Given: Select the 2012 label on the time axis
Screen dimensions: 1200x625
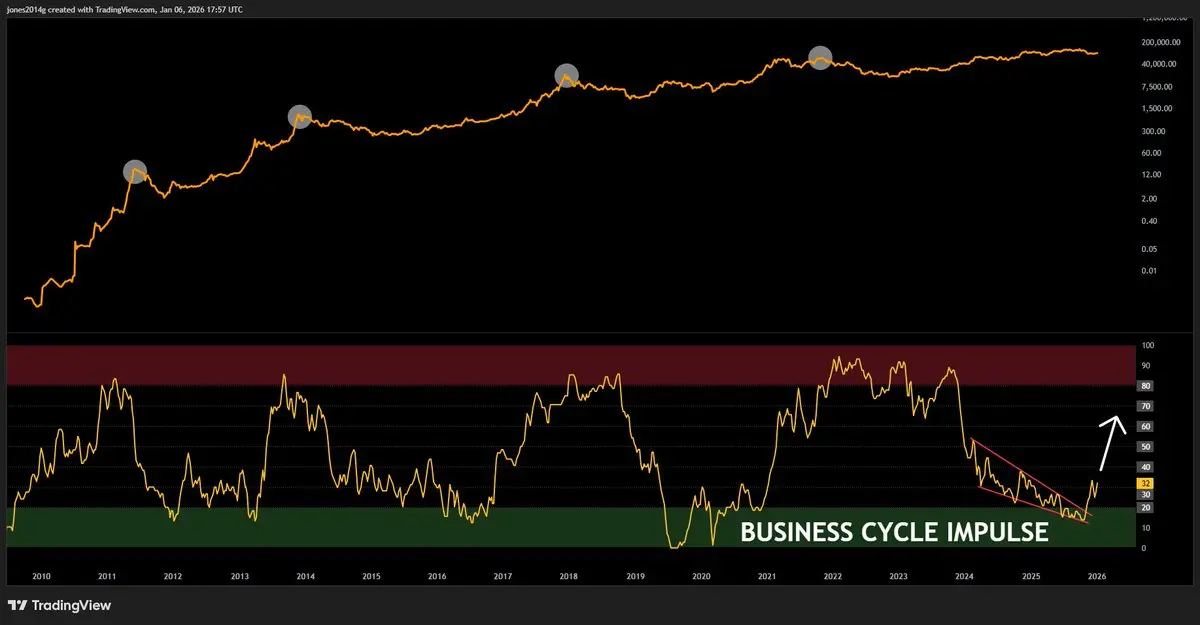Looking at the screenshot, I should pyautogui.click(x=173, y=577).
